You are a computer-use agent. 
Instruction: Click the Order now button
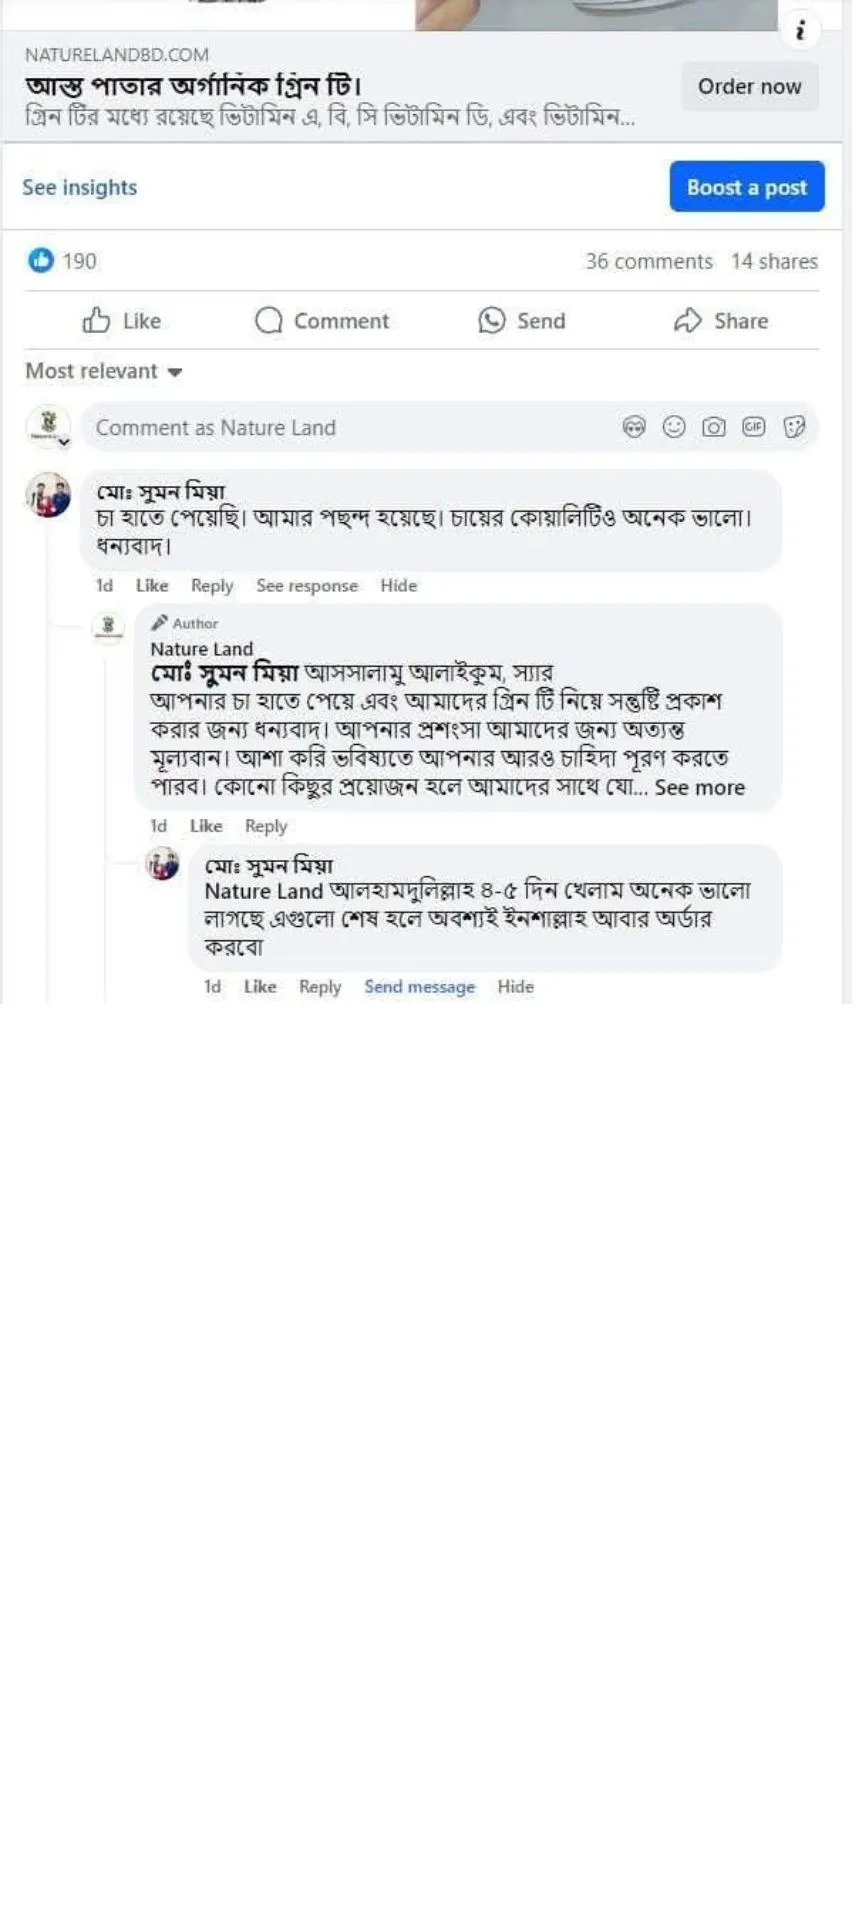pyautogui.click(x=749, y=87)
